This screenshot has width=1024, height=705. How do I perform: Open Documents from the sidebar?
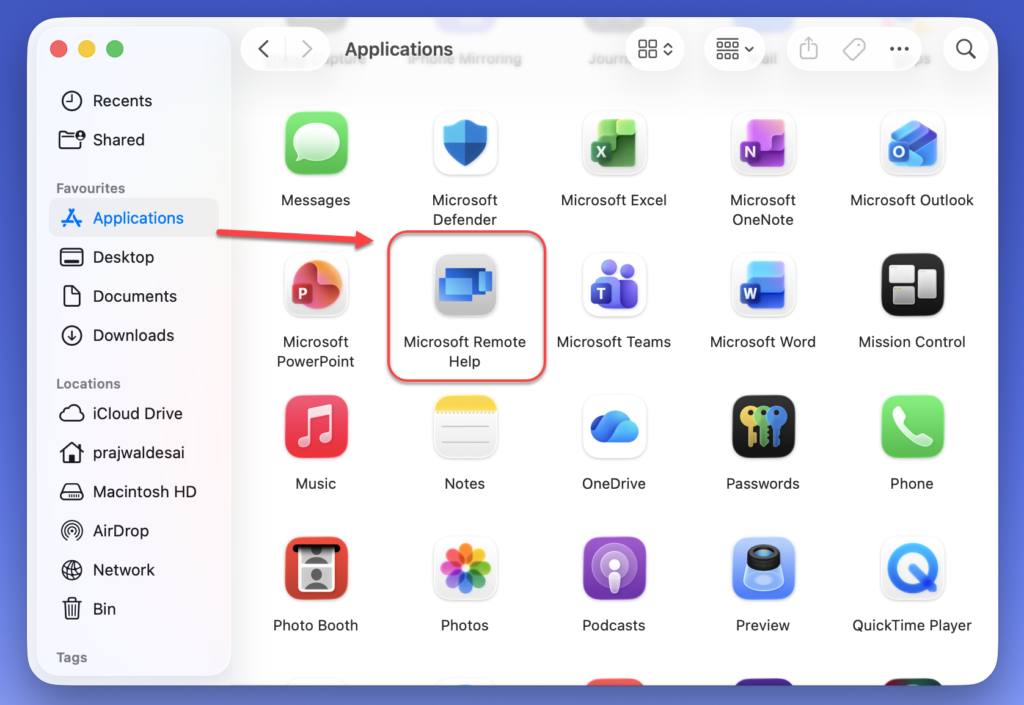134,296
